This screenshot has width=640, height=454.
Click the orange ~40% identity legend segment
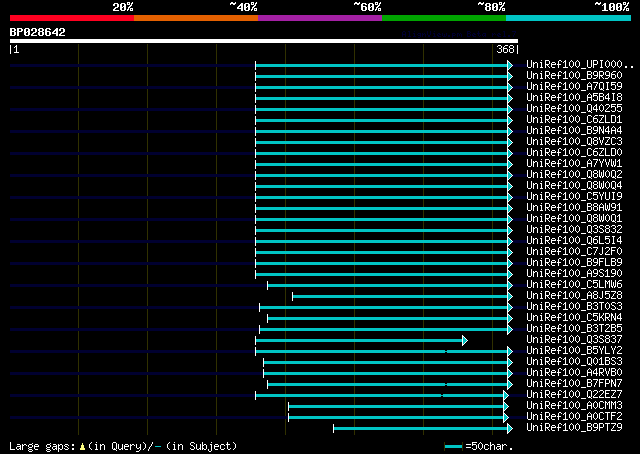[x=196, y=18]
